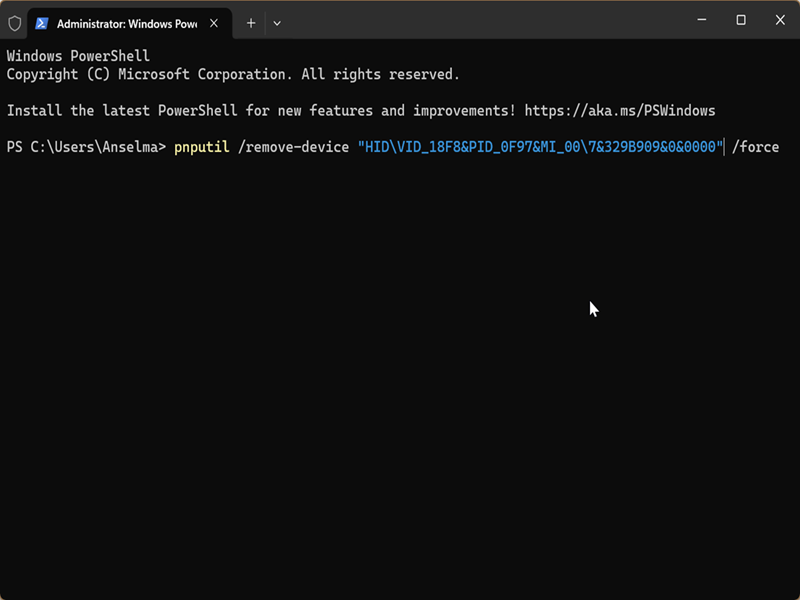Screen dimensions: 800x600
Task: Click the administrator shield icon in title bar
Action: point(14,22)
